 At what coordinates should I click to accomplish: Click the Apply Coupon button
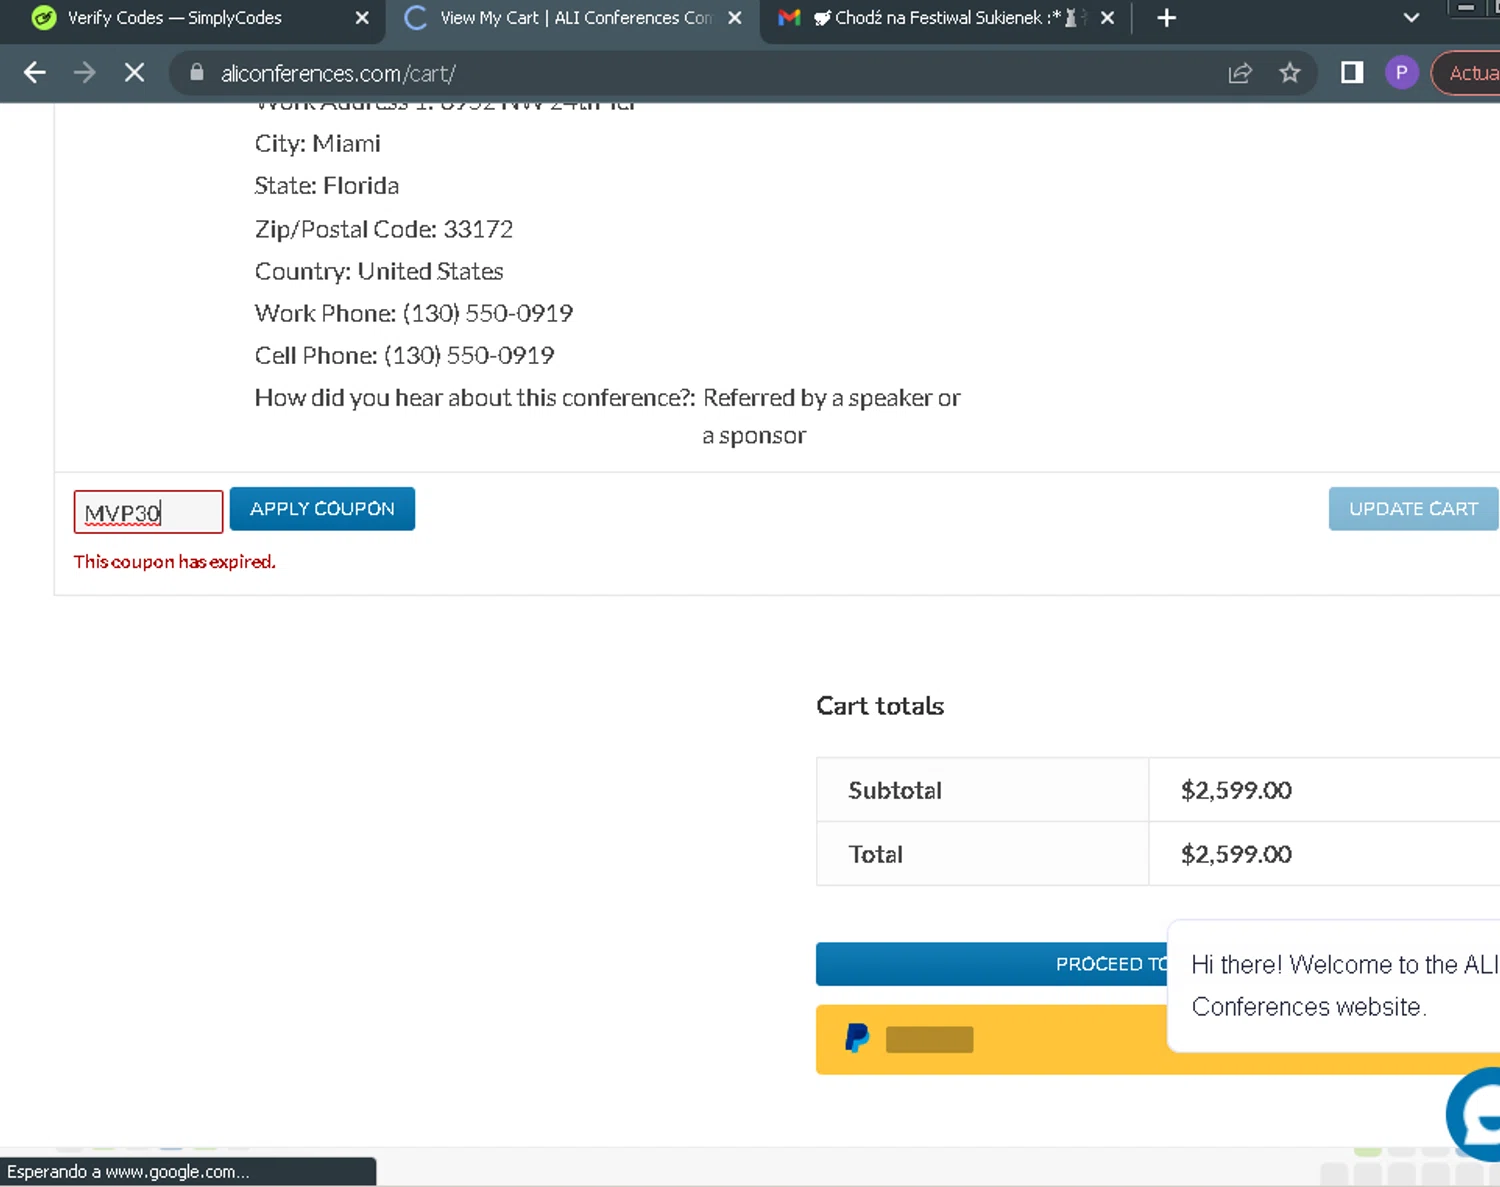[322, 509]
